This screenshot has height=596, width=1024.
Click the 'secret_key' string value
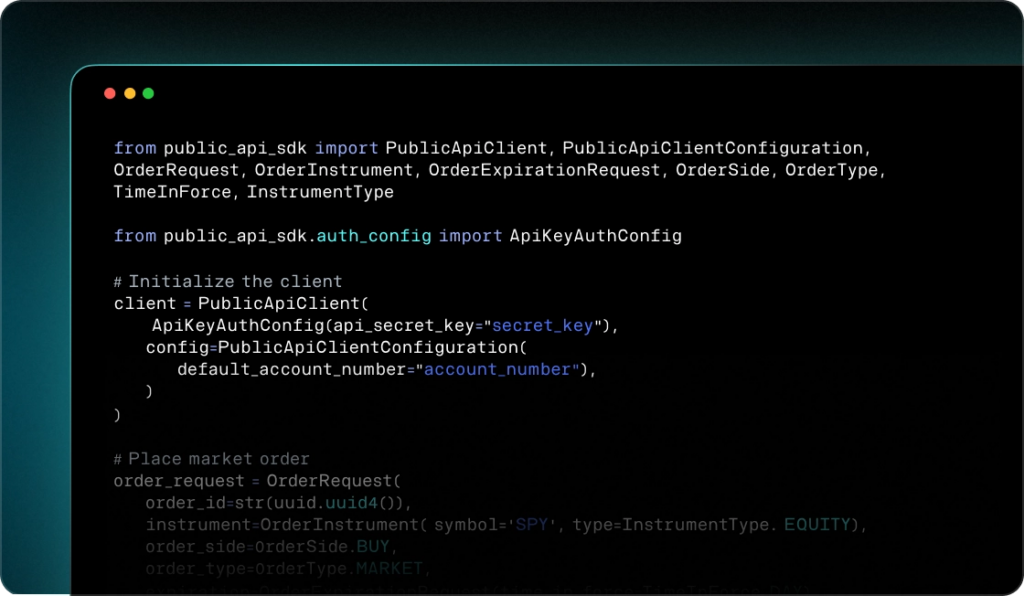tap(543, 326)
